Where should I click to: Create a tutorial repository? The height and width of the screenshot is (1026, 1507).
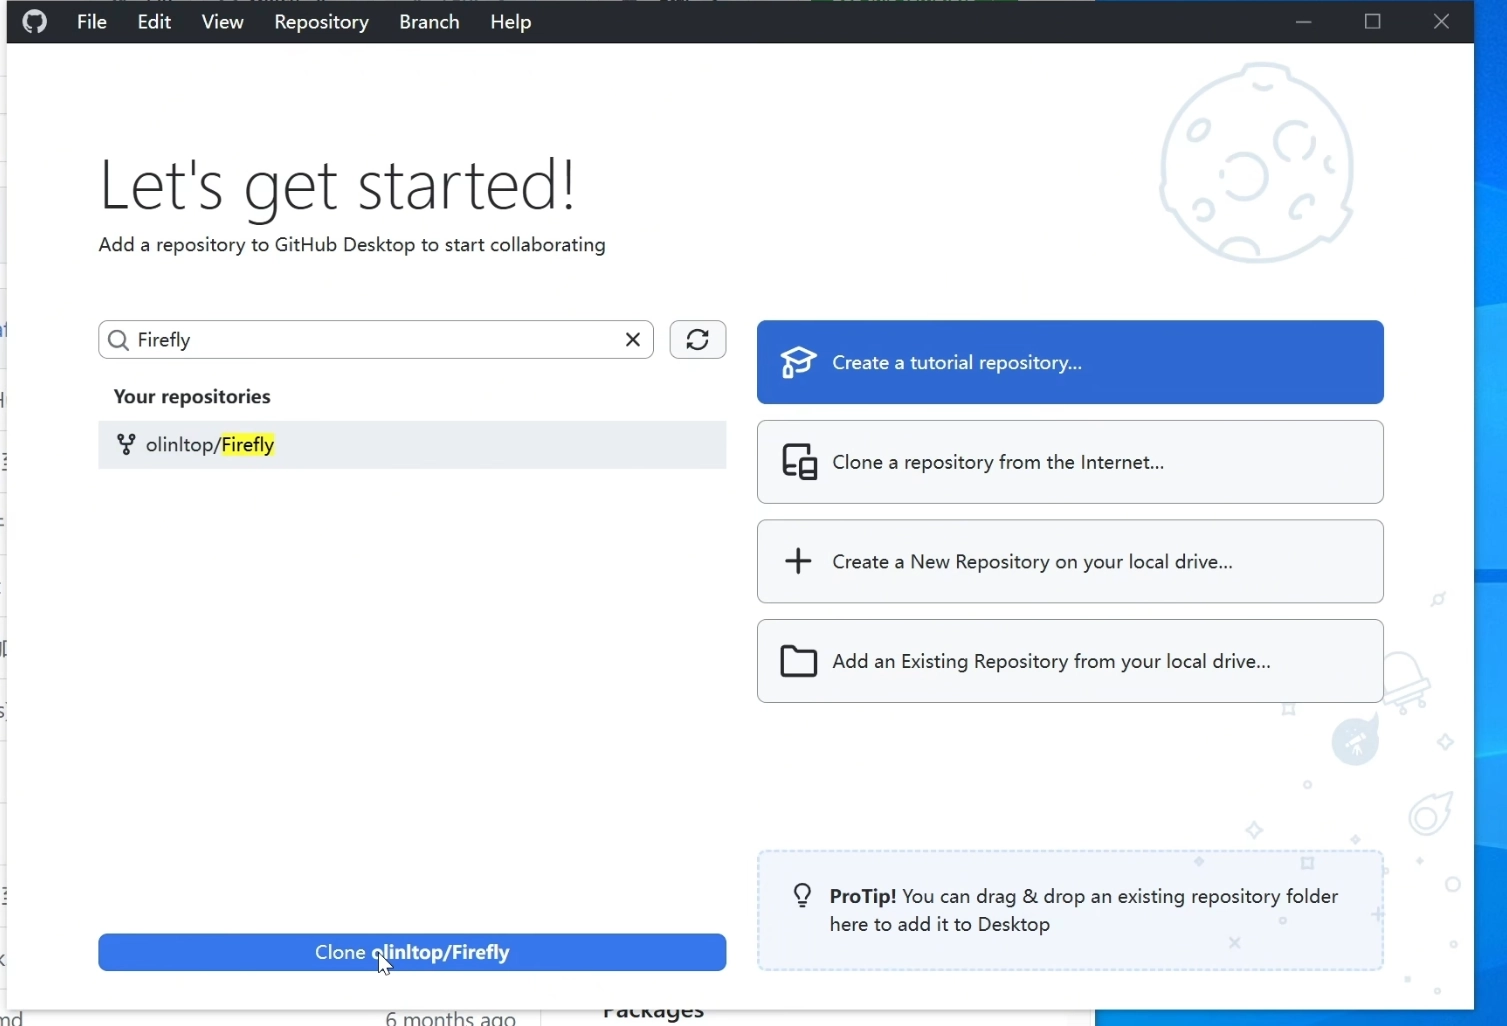point(1070,363)
